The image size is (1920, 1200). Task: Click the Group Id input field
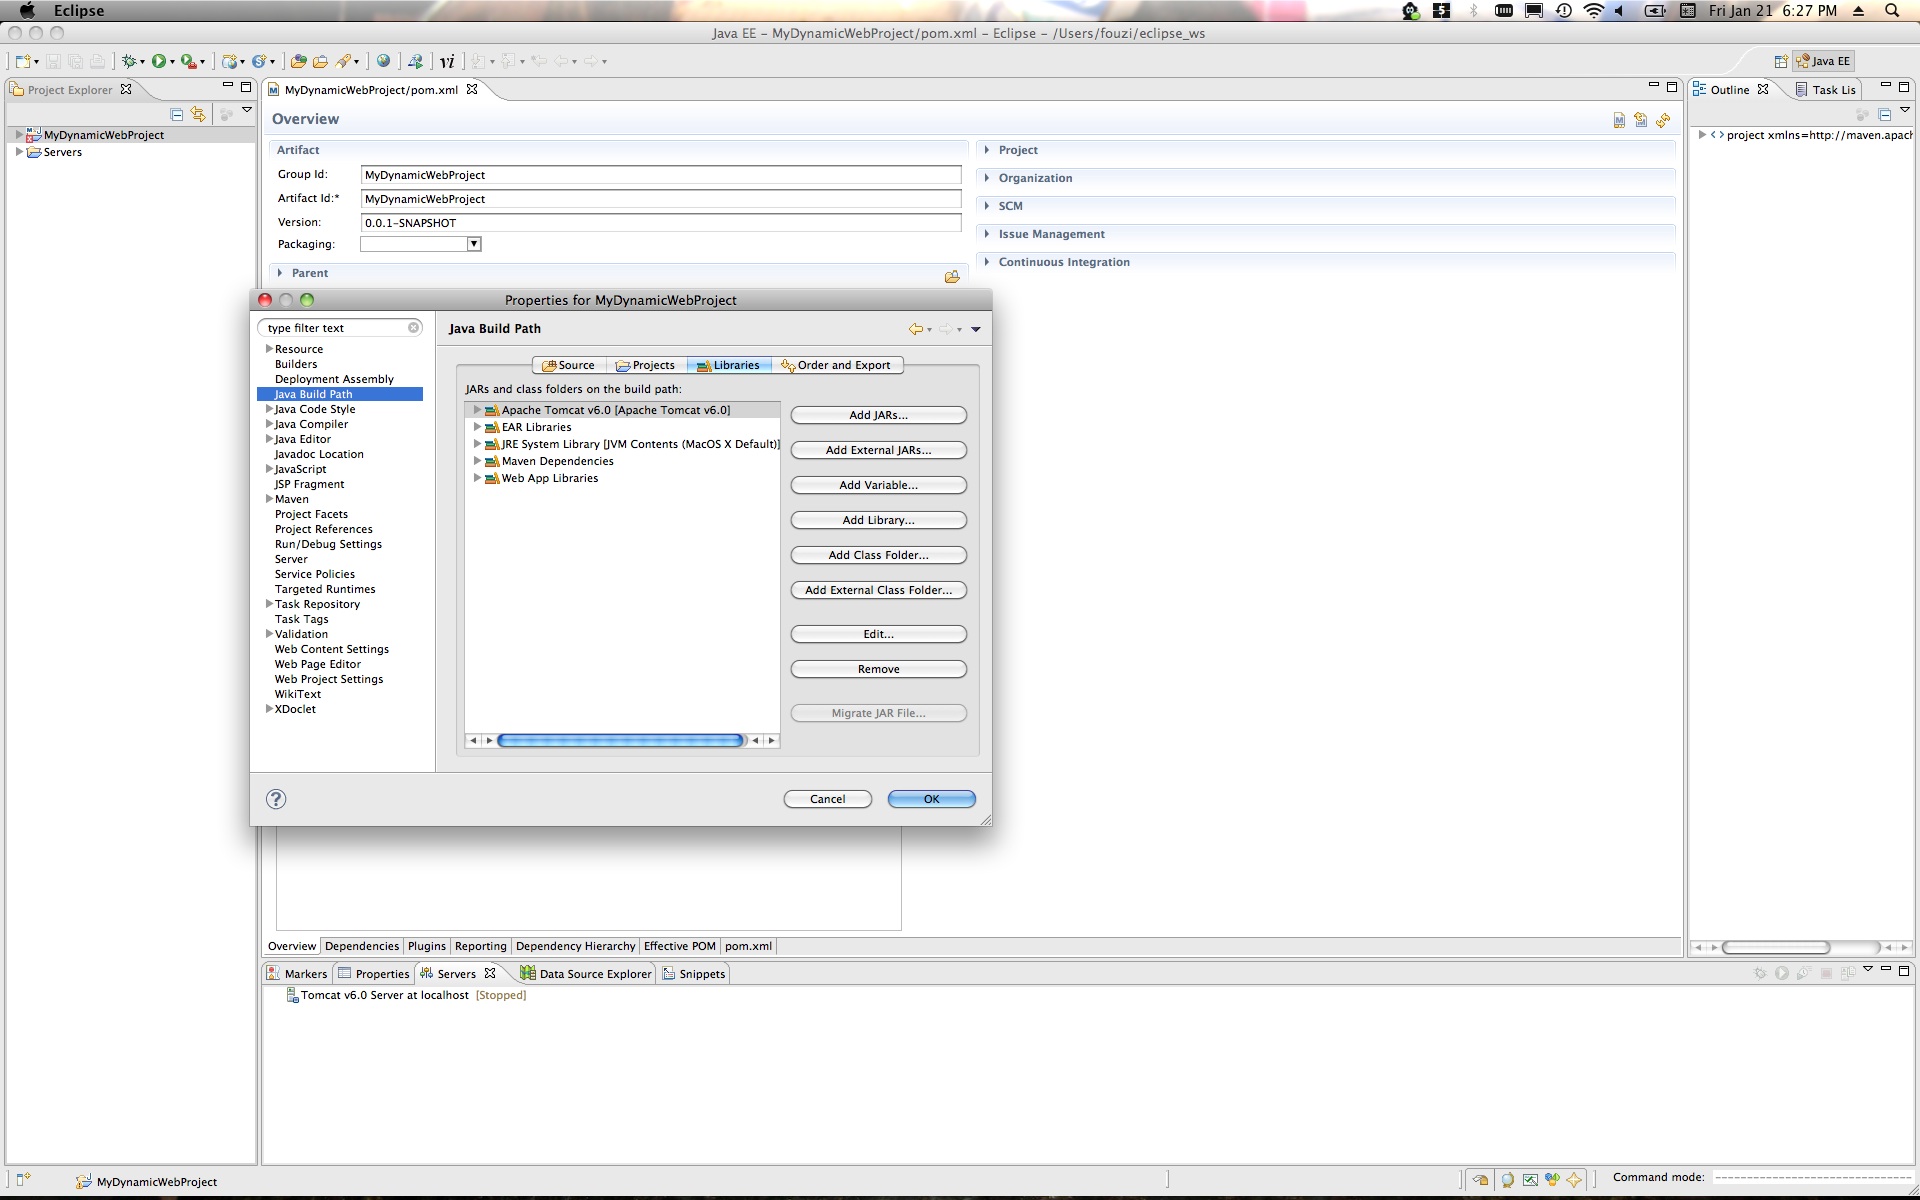pyautogui.click(x=660, y=175)
